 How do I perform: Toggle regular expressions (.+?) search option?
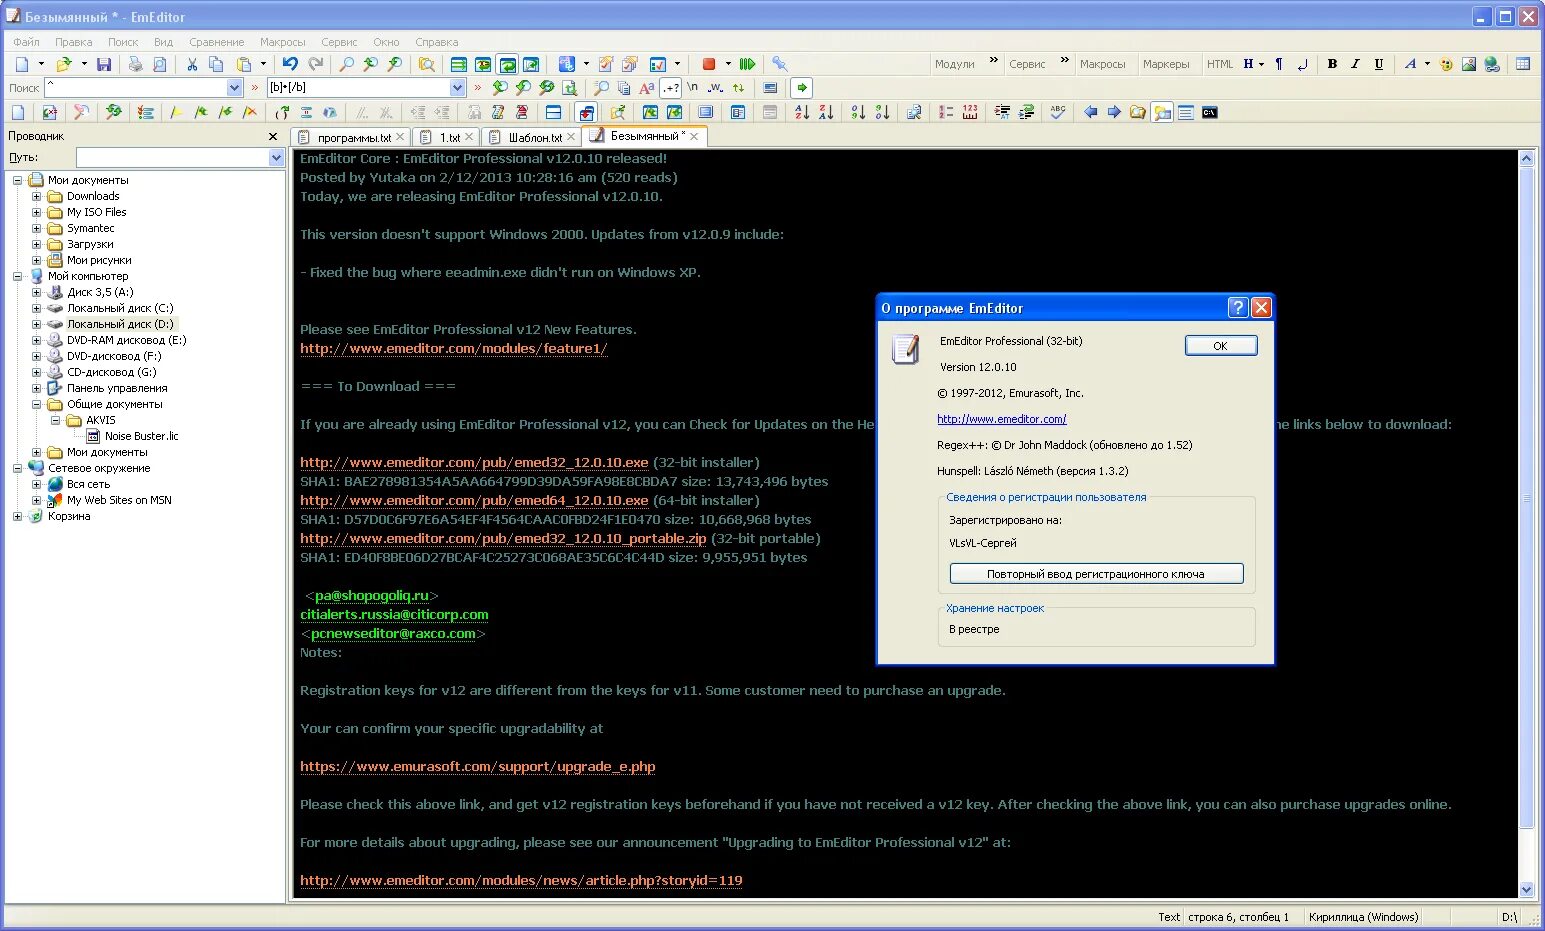(x=671, y=88)
